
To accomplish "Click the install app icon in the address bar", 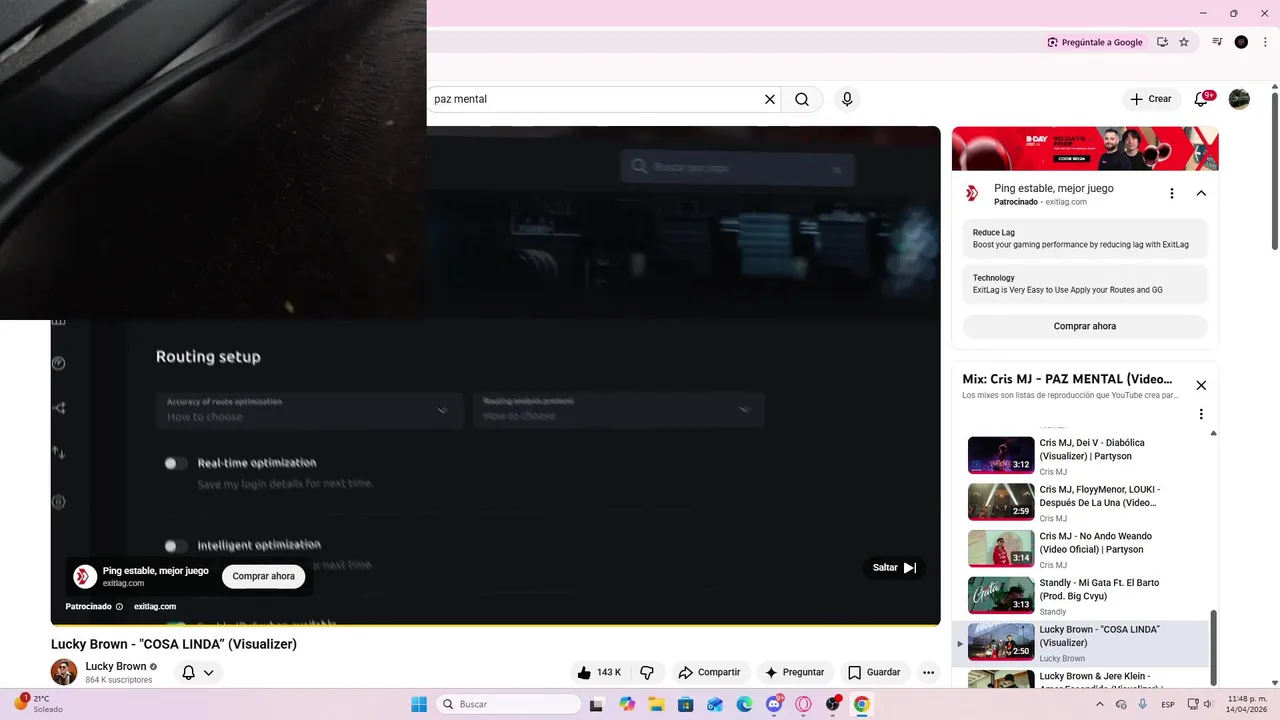I will point(1162,42).
